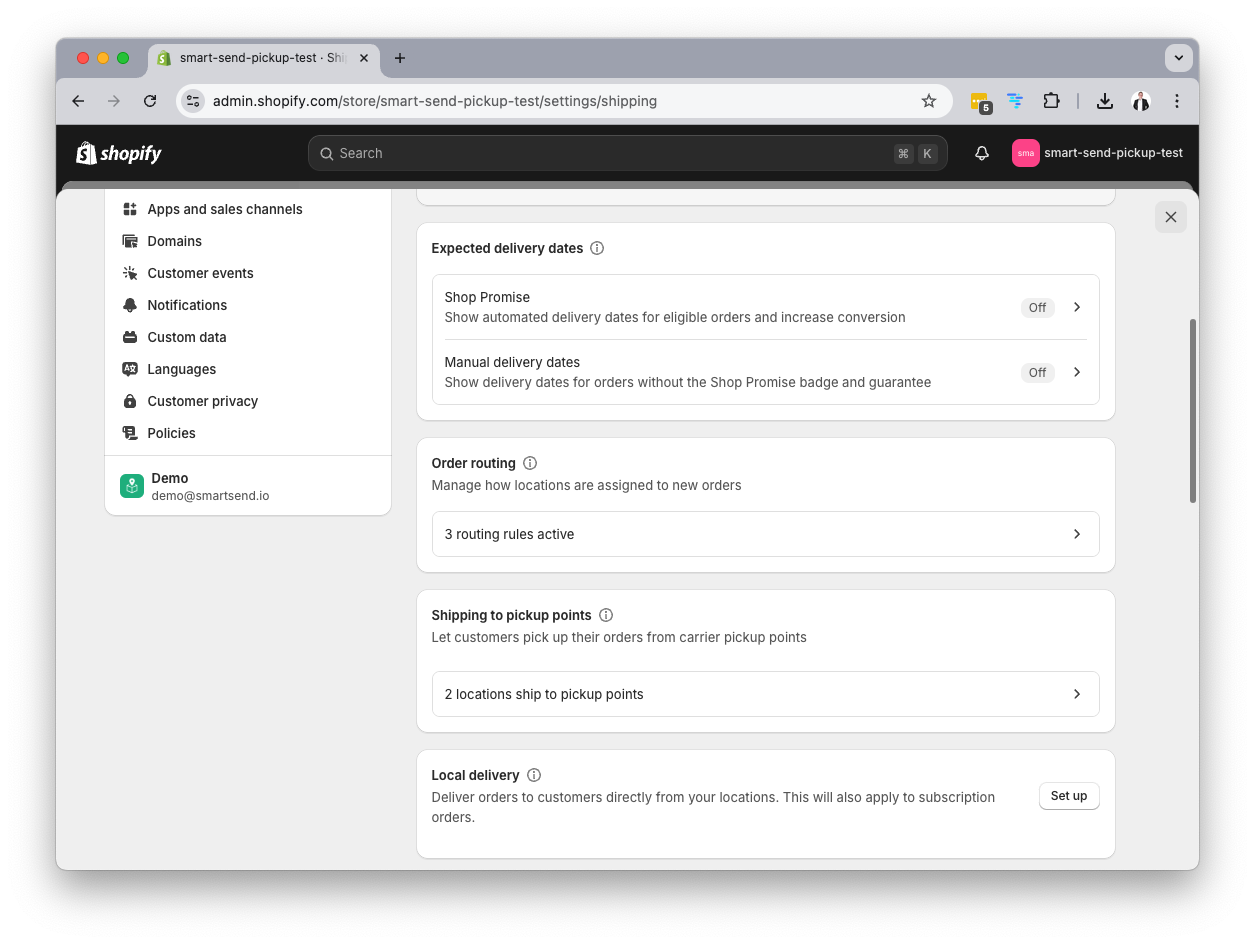Select Notifications in settings sidebar
The width and height of the screenshot is (1255, 944).
click(187, 305)
